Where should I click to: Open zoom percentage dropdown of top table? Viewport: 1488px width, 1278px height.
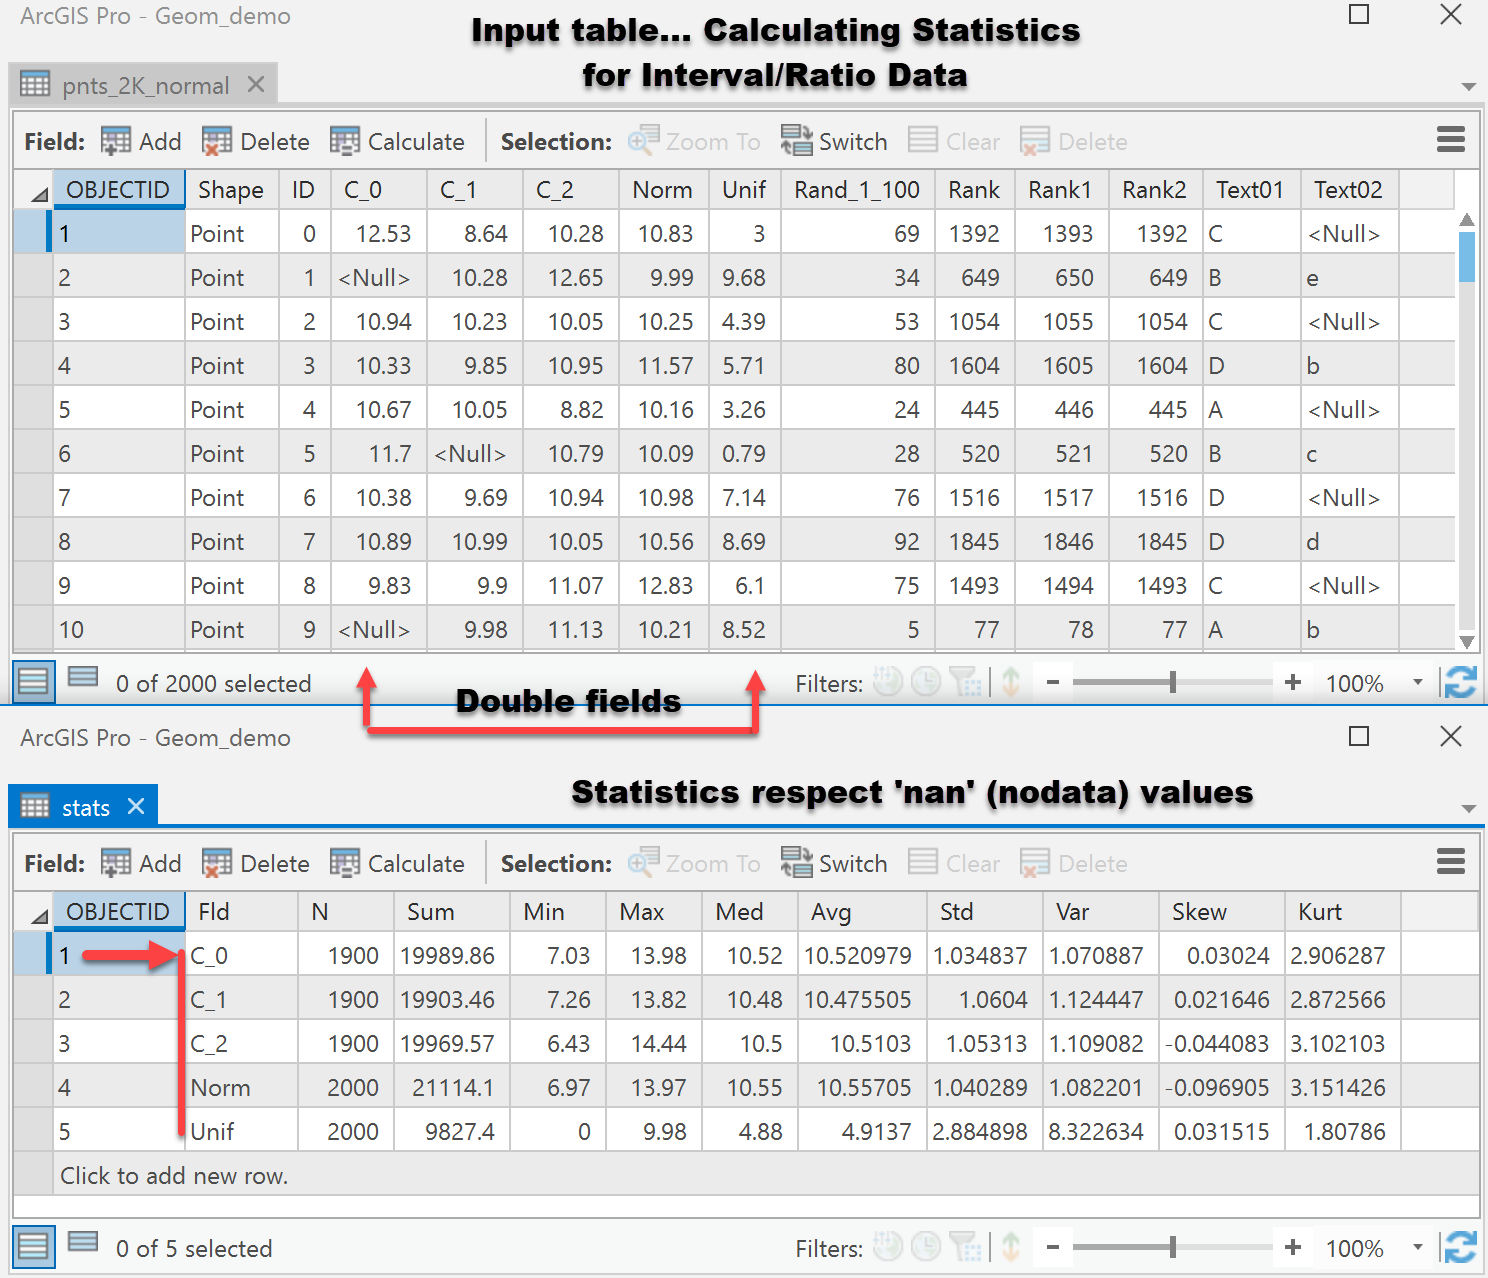(x=1417, y=683)
